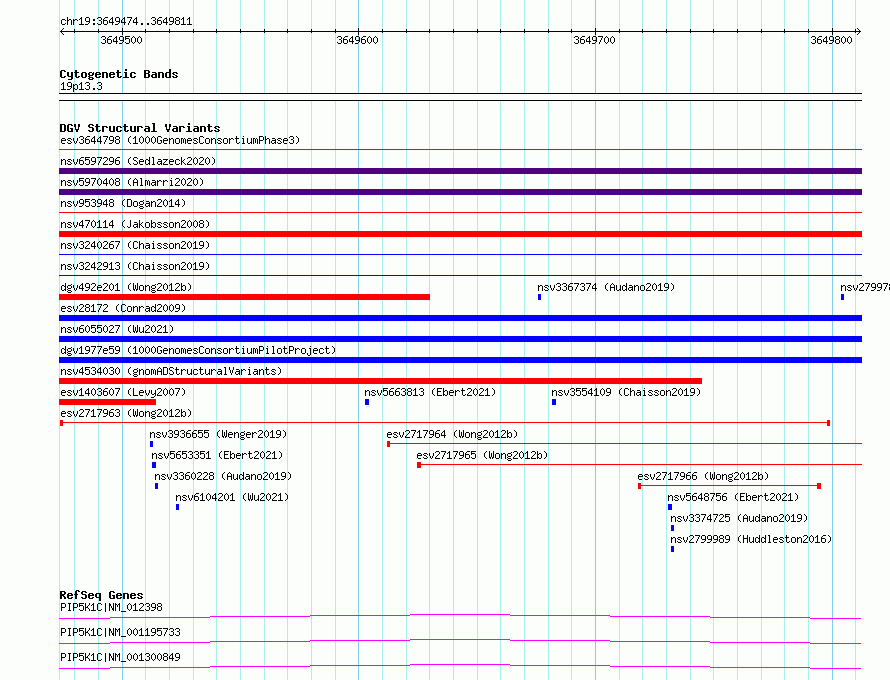Viewport: 890px width, 680px height.
Task: Open the first nsv3240267 Chaisson2019 label
Action: coord(135,245)
